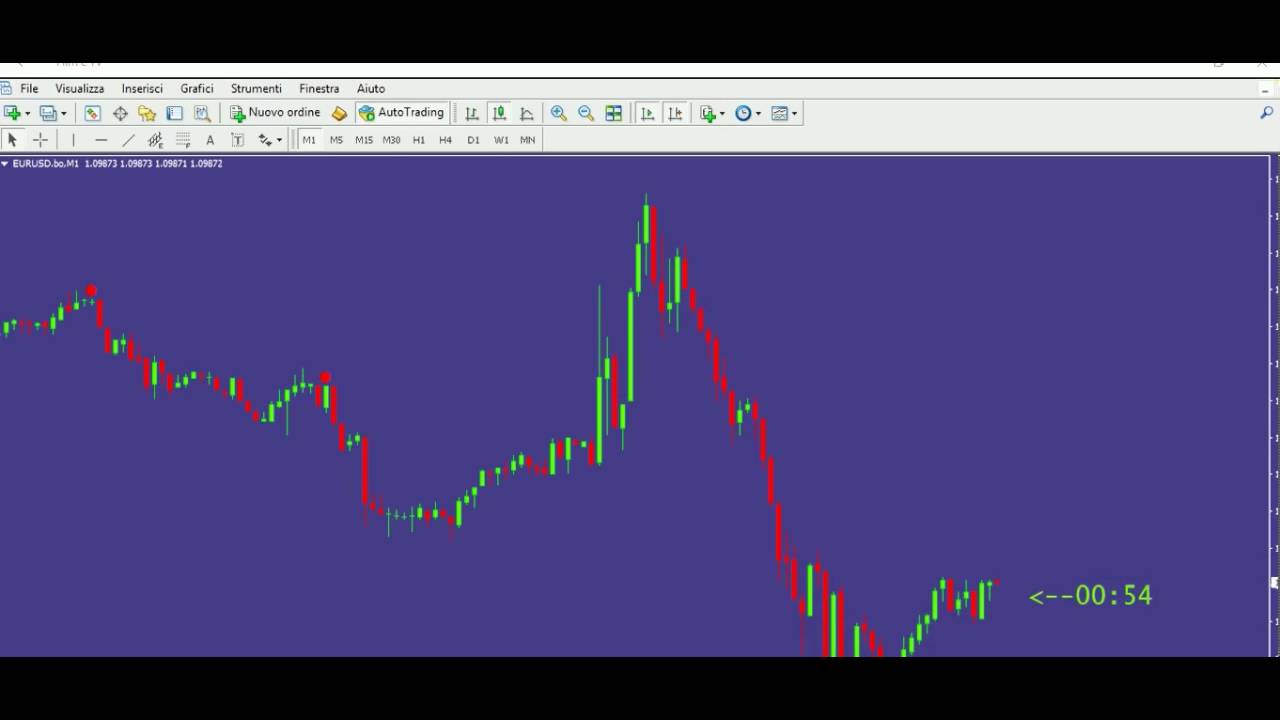Open the Strategy Tester icon
Screen dimensions: 1280x720
[202, 114]
